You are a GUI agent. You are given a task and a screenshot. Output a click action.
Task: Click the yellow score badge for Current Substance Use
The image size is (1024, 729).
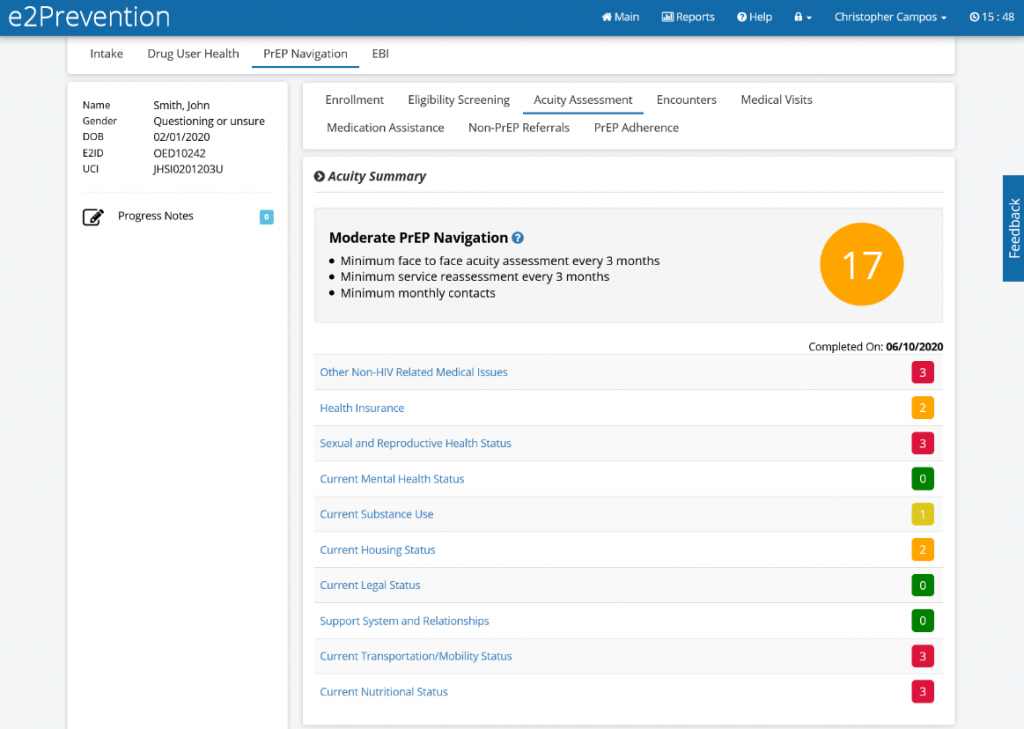point(921,514)
